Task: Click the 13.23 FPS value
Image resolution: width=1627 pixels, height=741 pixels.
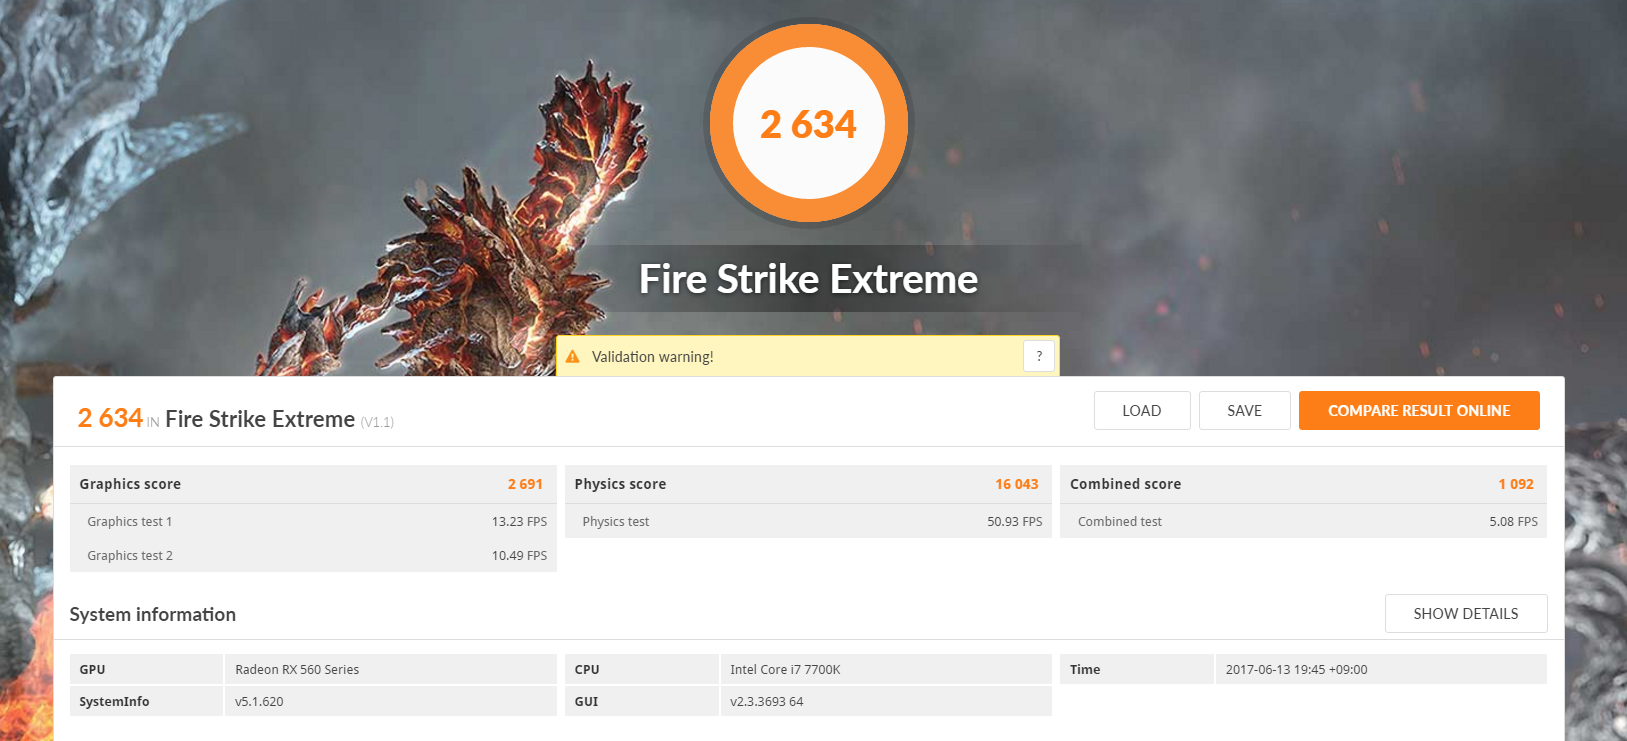Action: (x=519, y=522)
